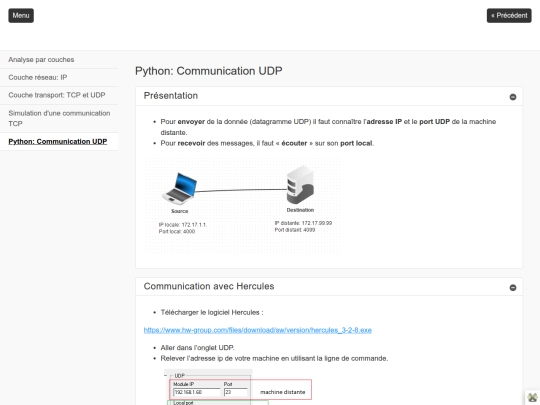Image resolution: width=540 pixels, height=405 pixels.
Task: Click 'Aller dans l'onglet UDP' bullet text
Action: (x=197, y=347)
